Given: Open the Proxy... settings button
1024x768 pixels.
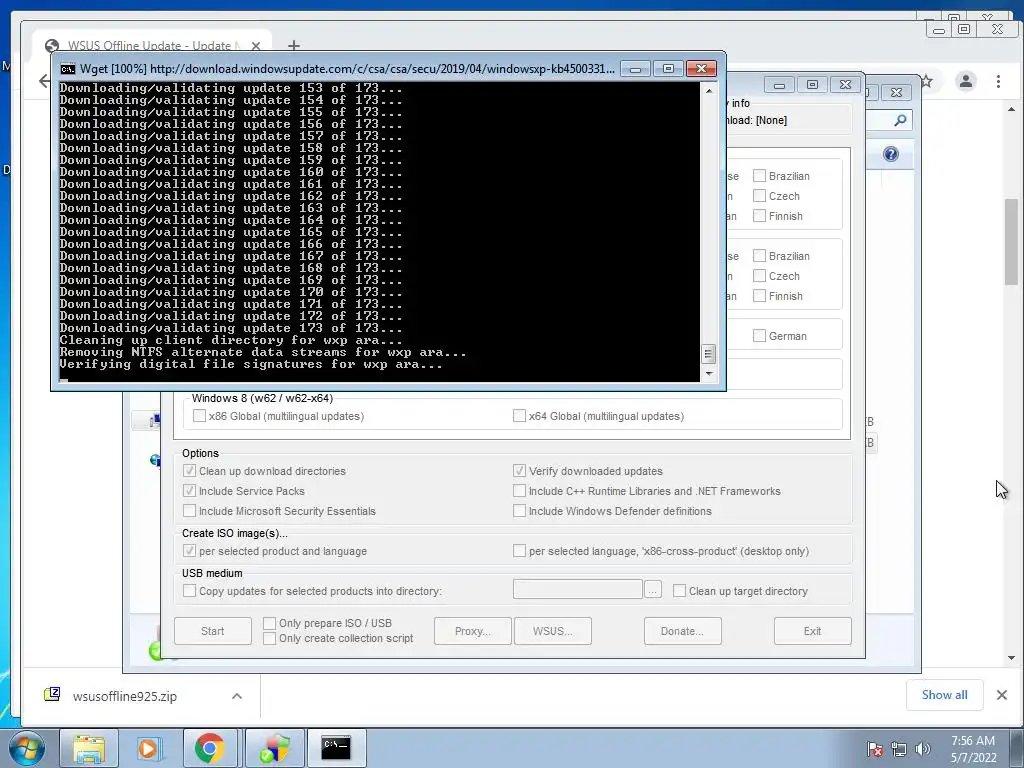Looking at the screenshot, I should [473, 631].
